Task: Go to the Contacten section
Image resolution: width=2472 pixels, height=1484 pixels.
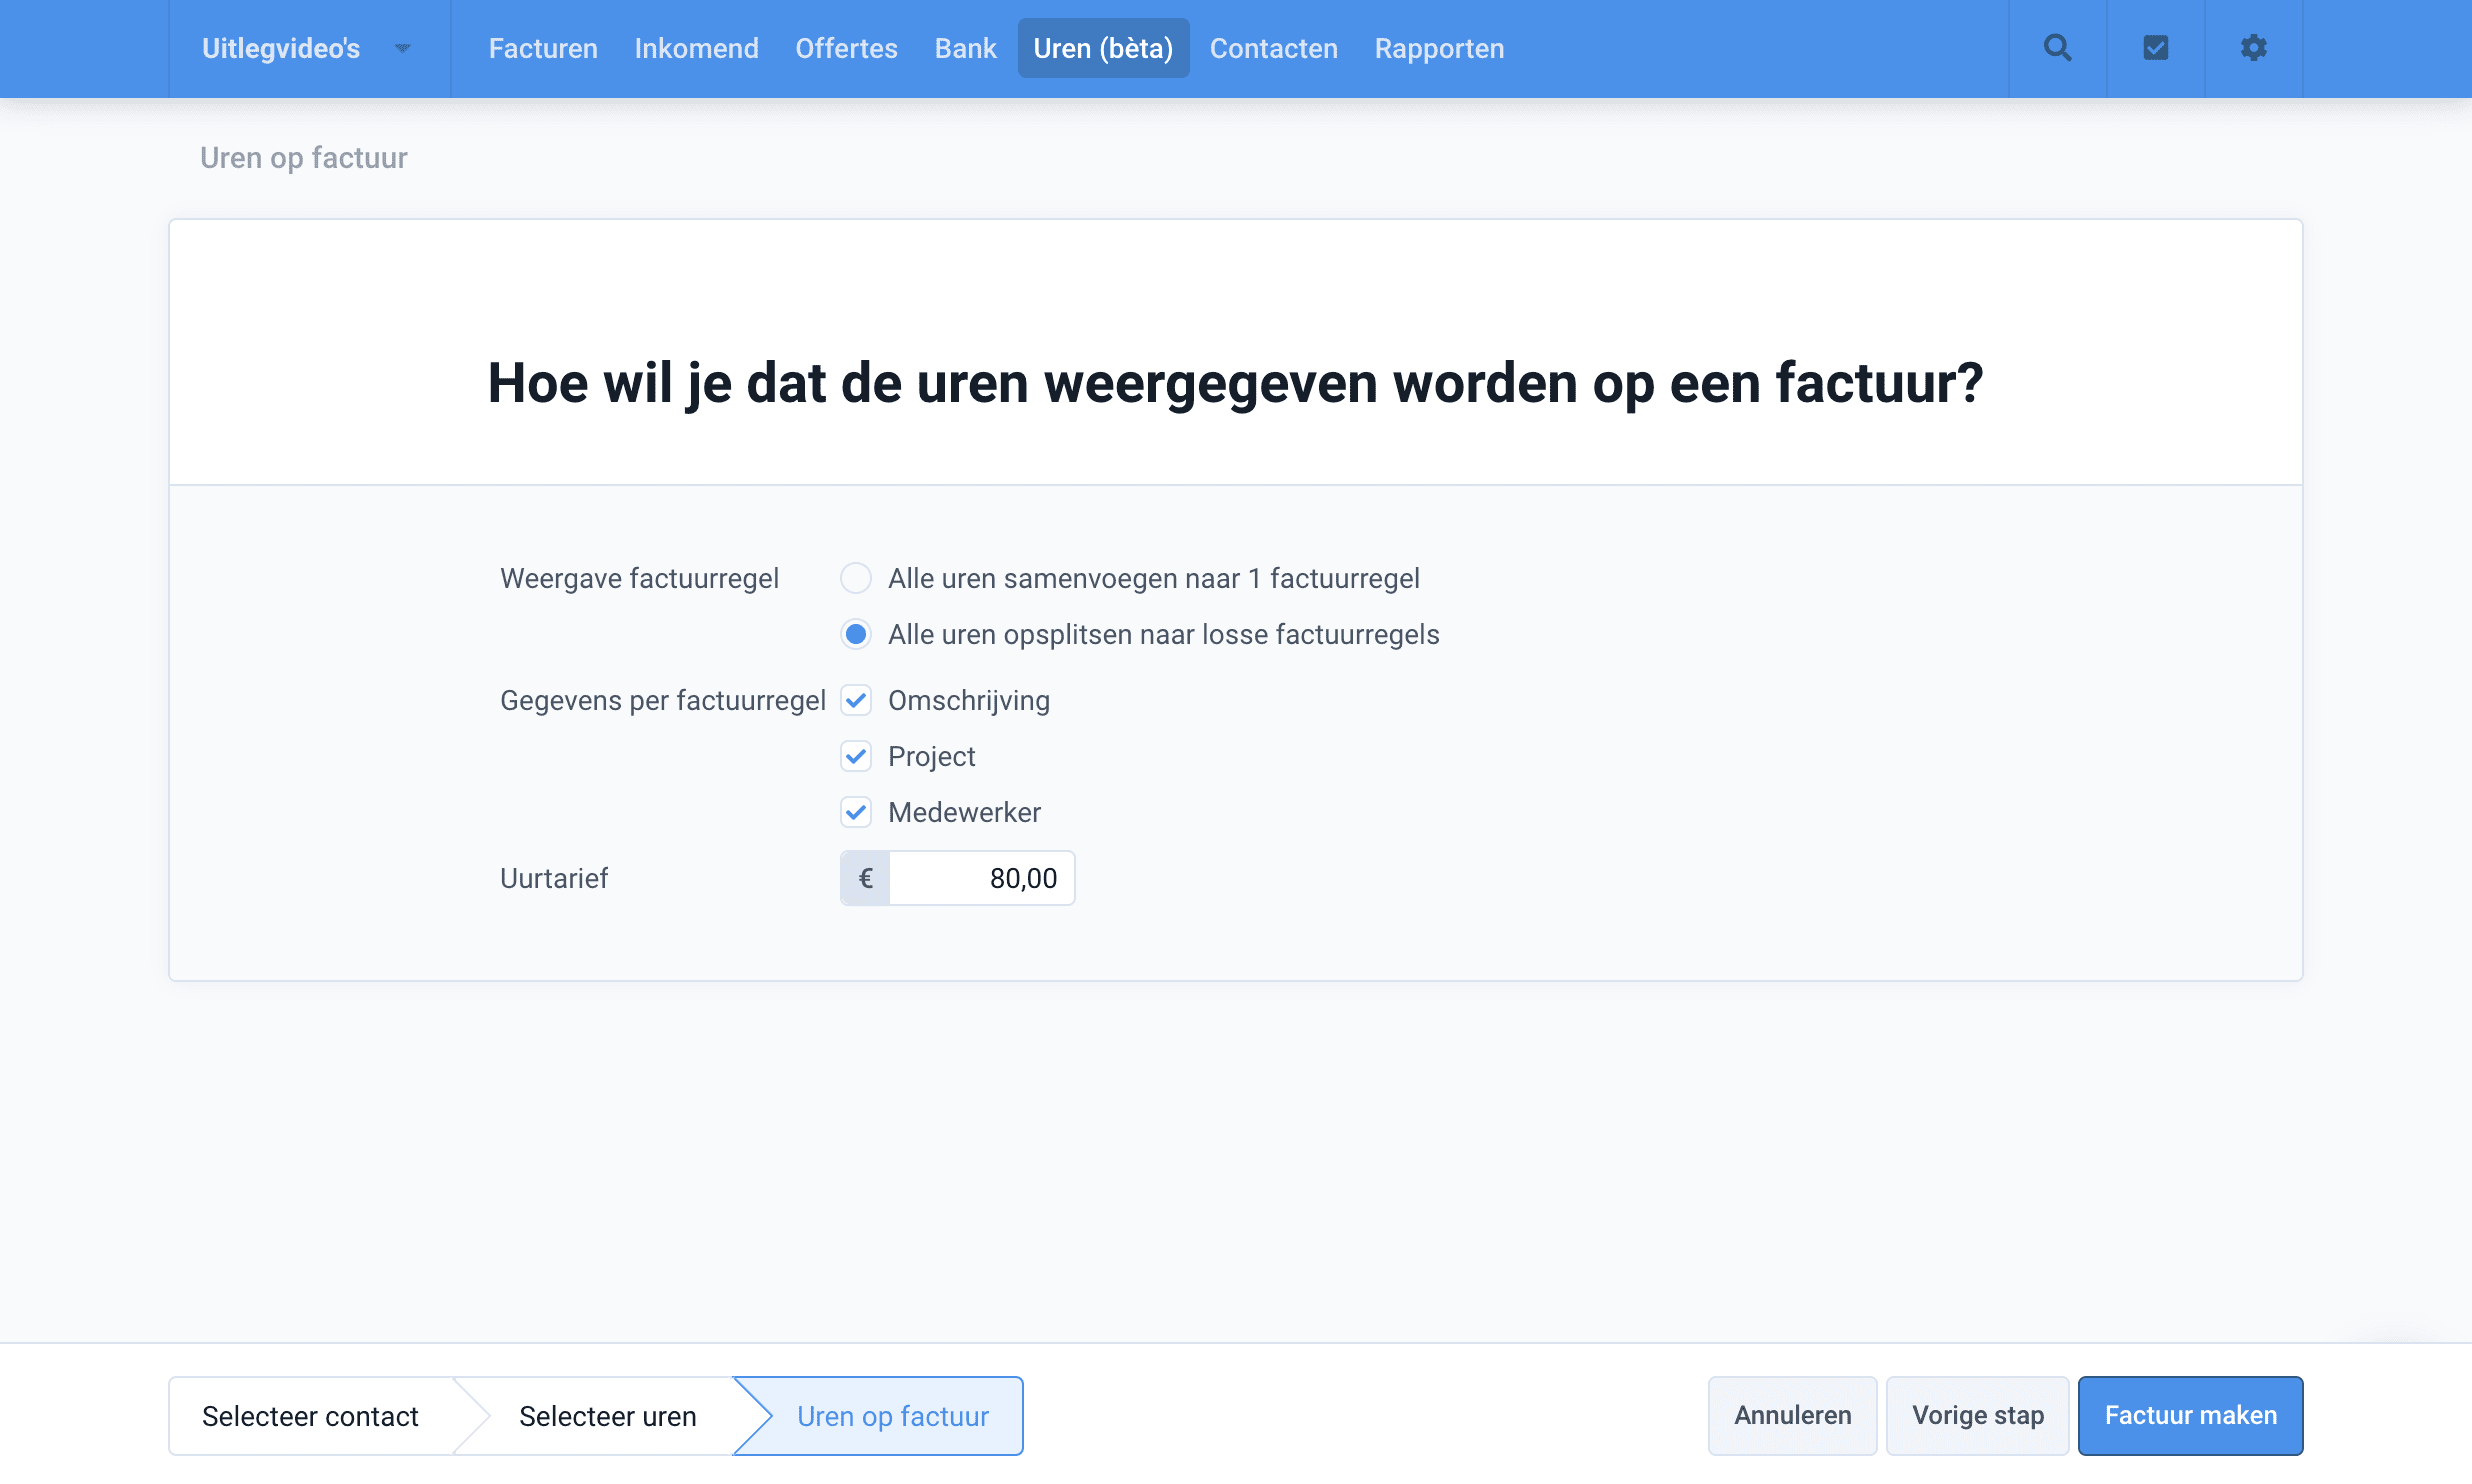Action: point(1272,47)
